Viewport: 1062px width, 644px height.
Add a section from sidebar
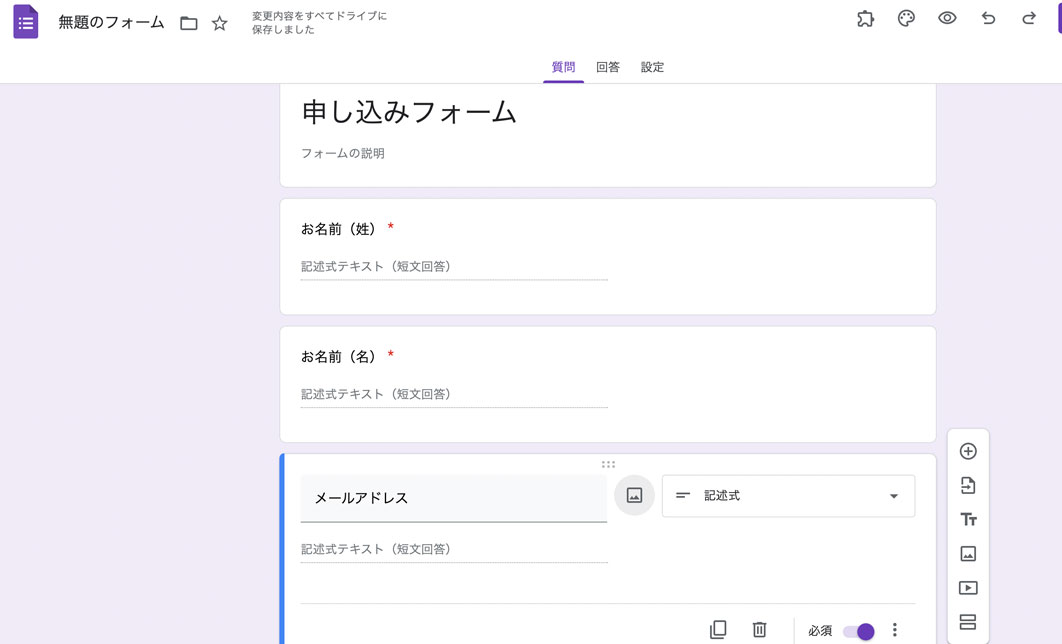pyautogui.click(x=968, y=622)
